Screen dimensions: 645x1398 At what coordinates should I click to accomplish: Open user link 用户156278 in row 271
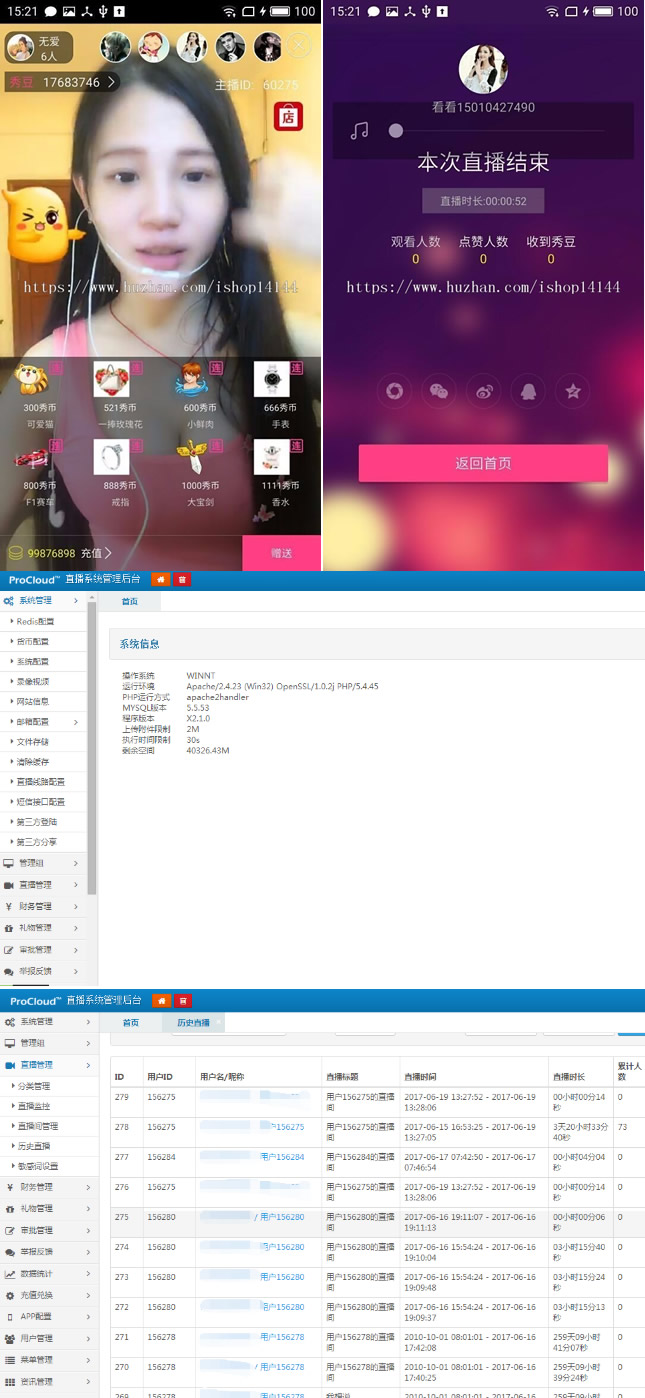282,1337
